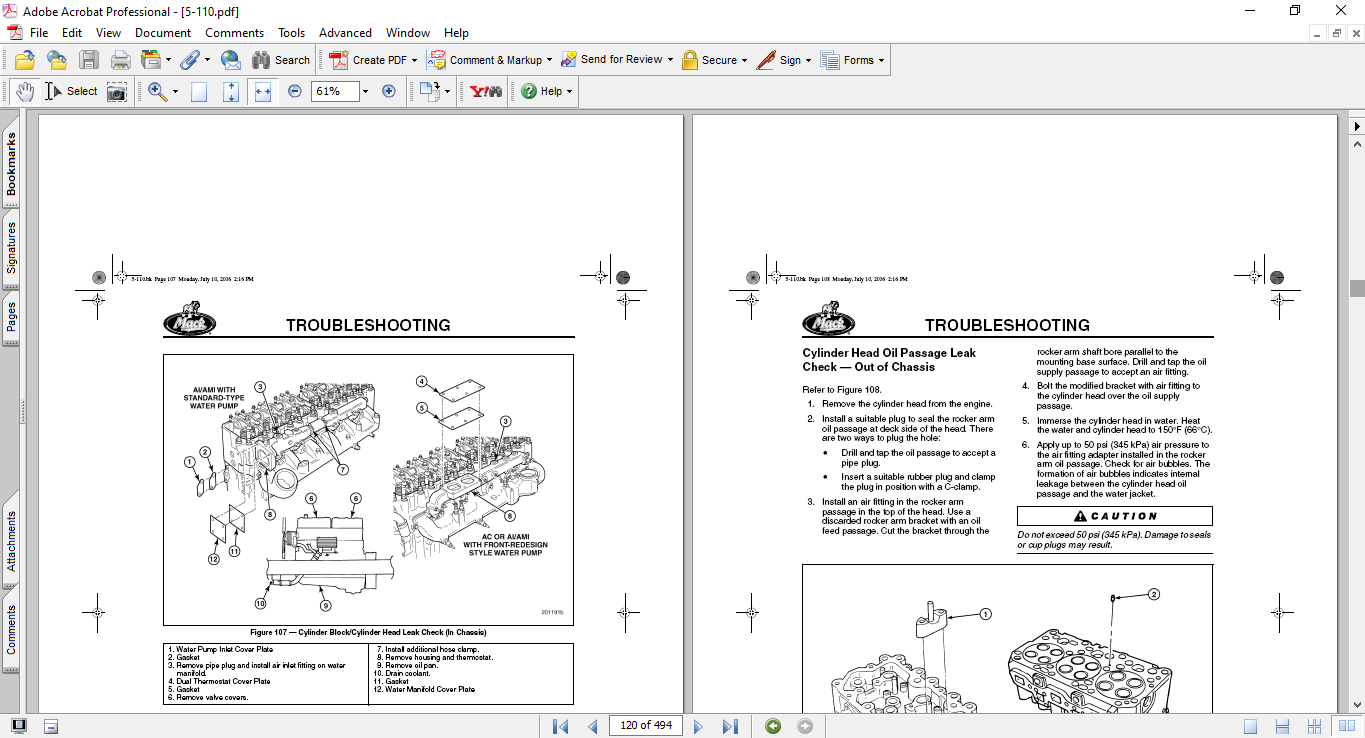Open the Attach file dropdown arrow
1365x738 pixels.
click(x=206, y=60)
